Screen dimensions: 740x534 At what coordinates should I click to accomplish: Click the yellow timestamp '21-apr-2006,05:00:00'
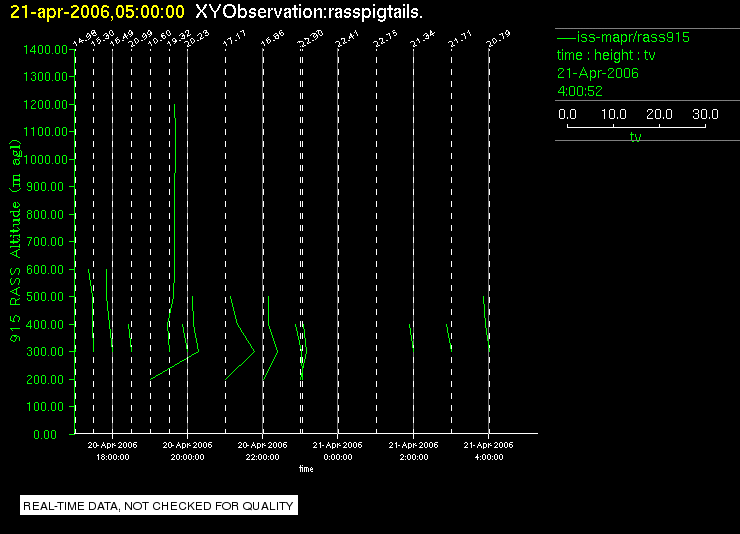pyautogui.click(x=97, y=12)
